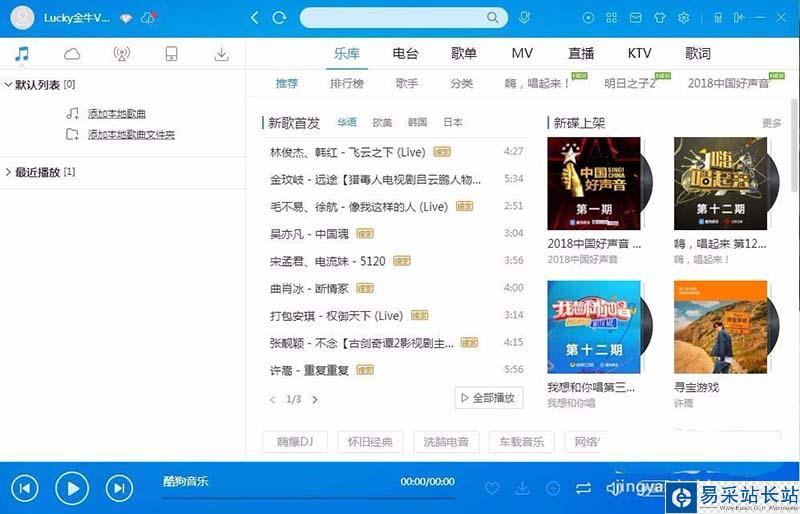The width and height of the screenshot is (800, 514).
Task: Toggle the loop playback mode icon
Action: (583, 488)
